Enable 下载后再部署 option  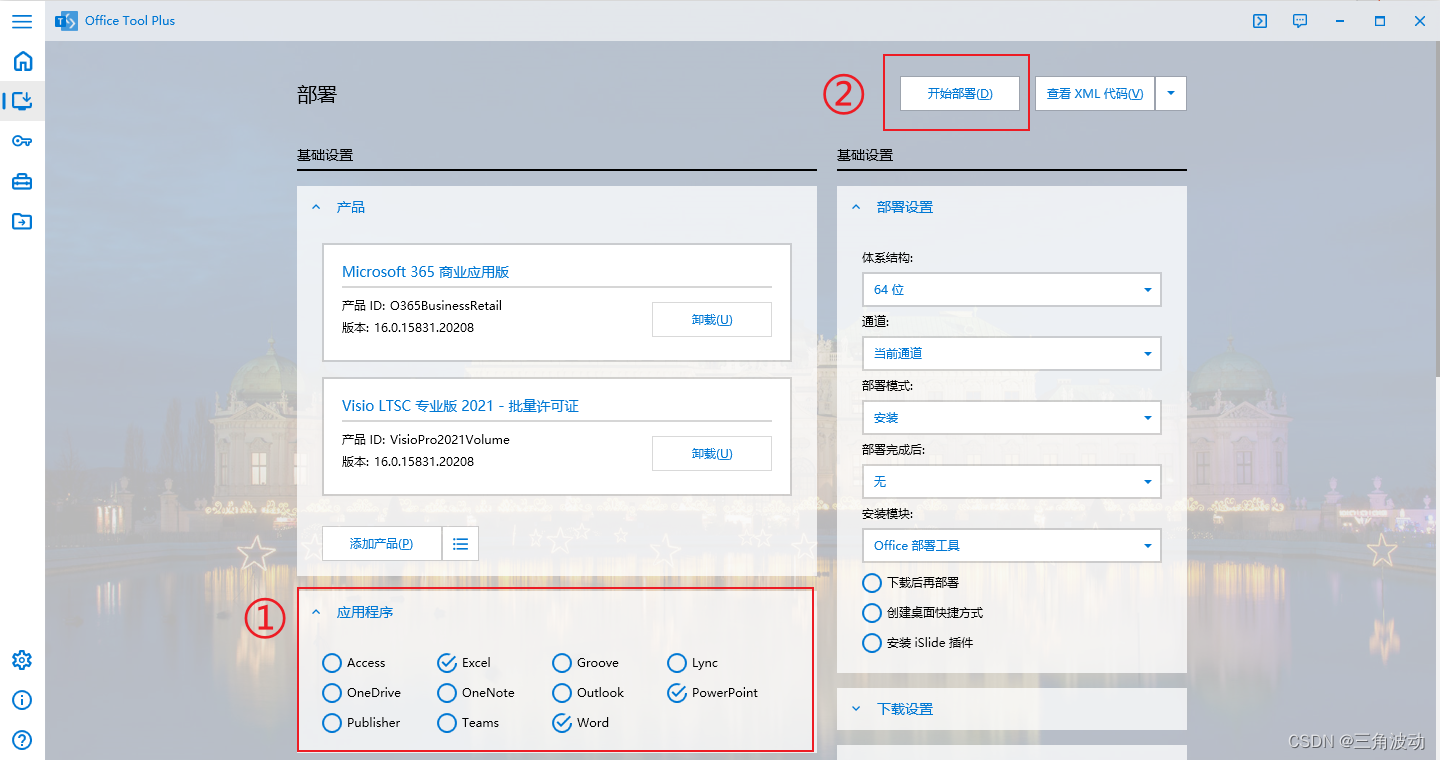click(x=872, y=582)
